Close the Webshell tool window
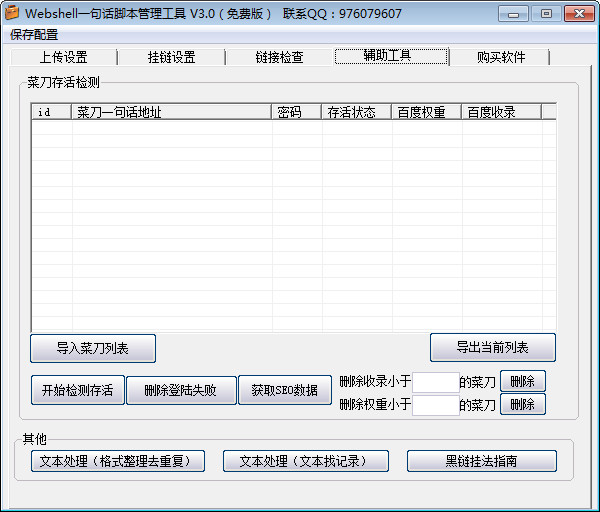The height and width of the screenshot is (512, 600). [579, 14]
